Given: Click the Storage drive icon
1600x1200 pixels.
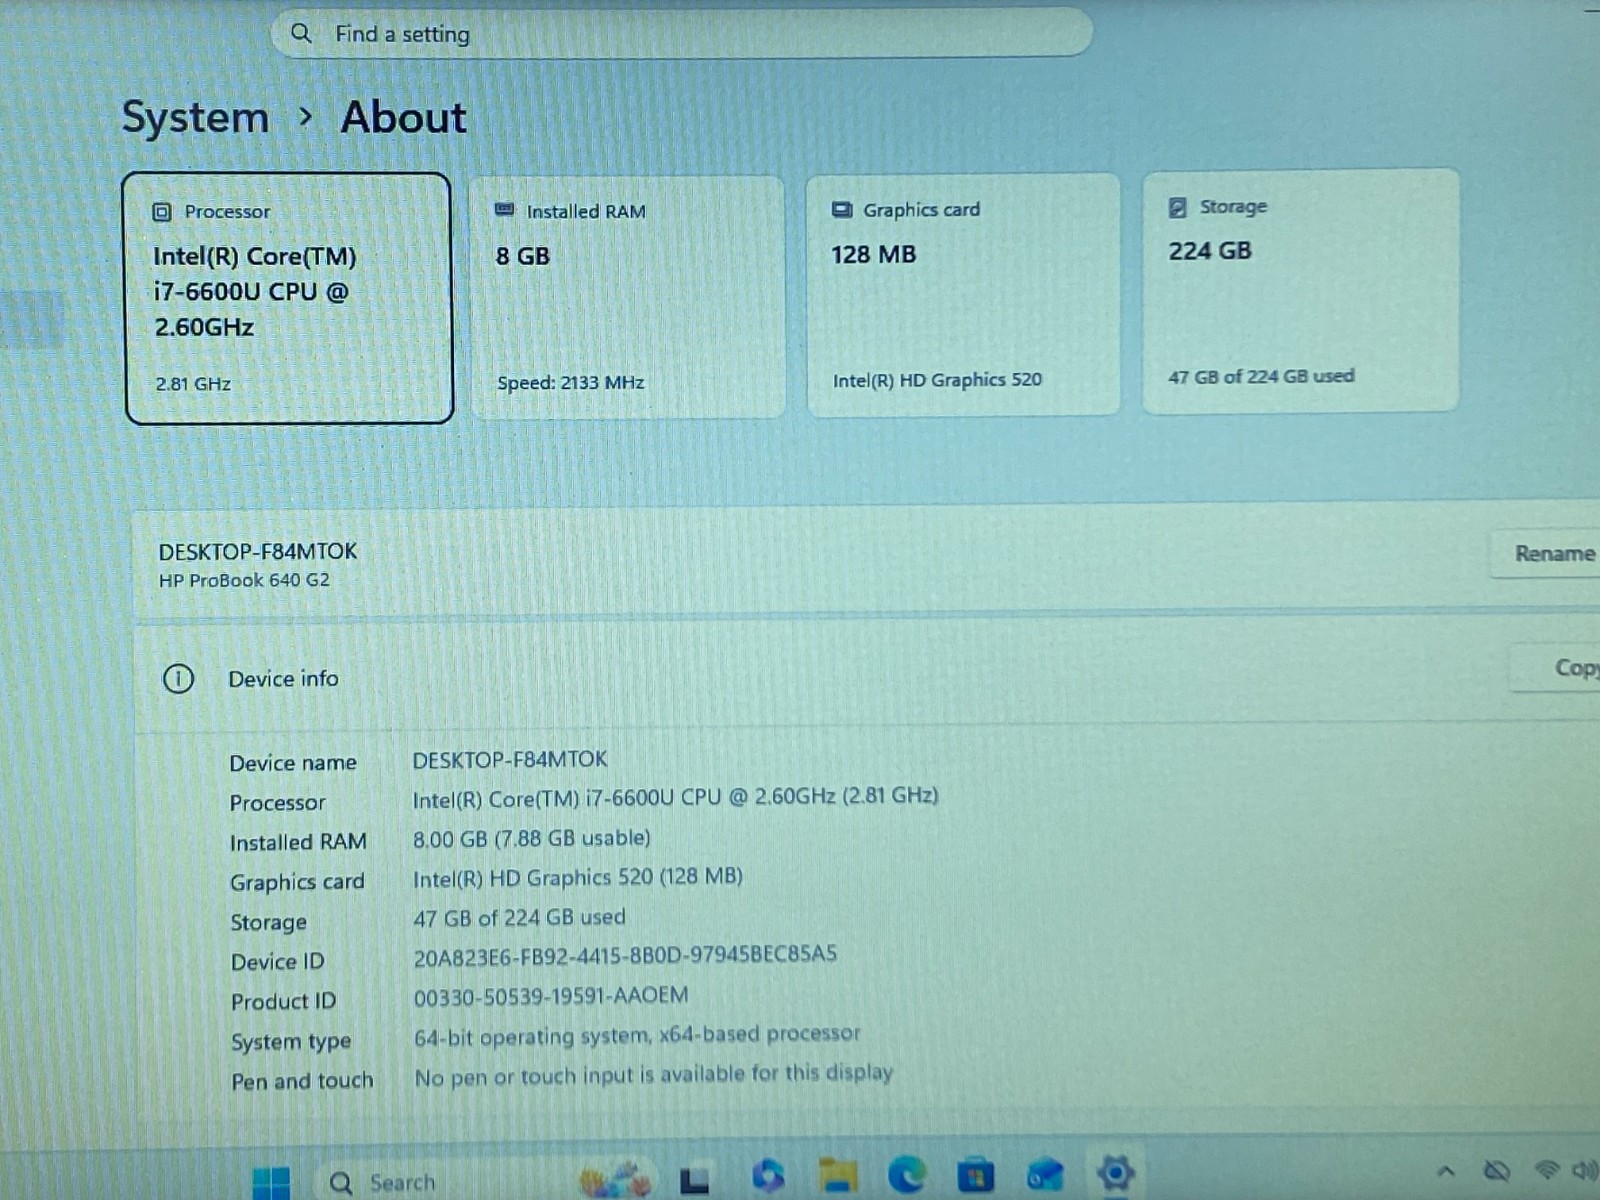Looking at the screenshot, I should click(1178, 207).
